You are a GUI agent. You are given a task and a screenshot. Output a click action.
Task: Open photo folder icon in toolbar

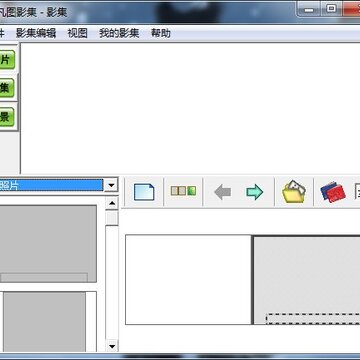[294, 192]
